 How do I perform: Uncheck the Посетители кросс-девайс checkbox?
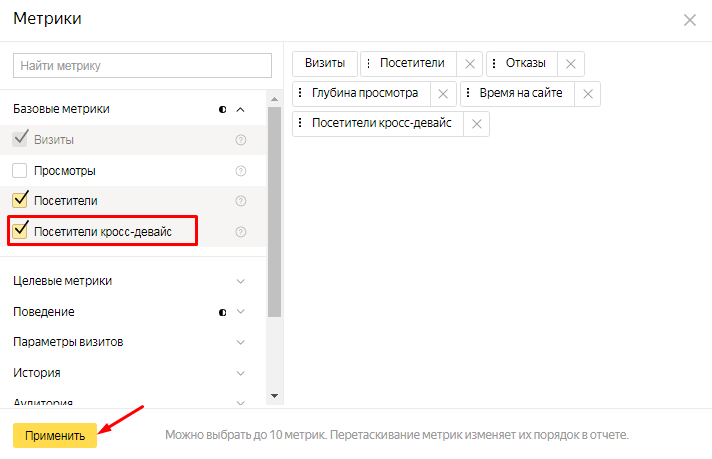(20, 231)
